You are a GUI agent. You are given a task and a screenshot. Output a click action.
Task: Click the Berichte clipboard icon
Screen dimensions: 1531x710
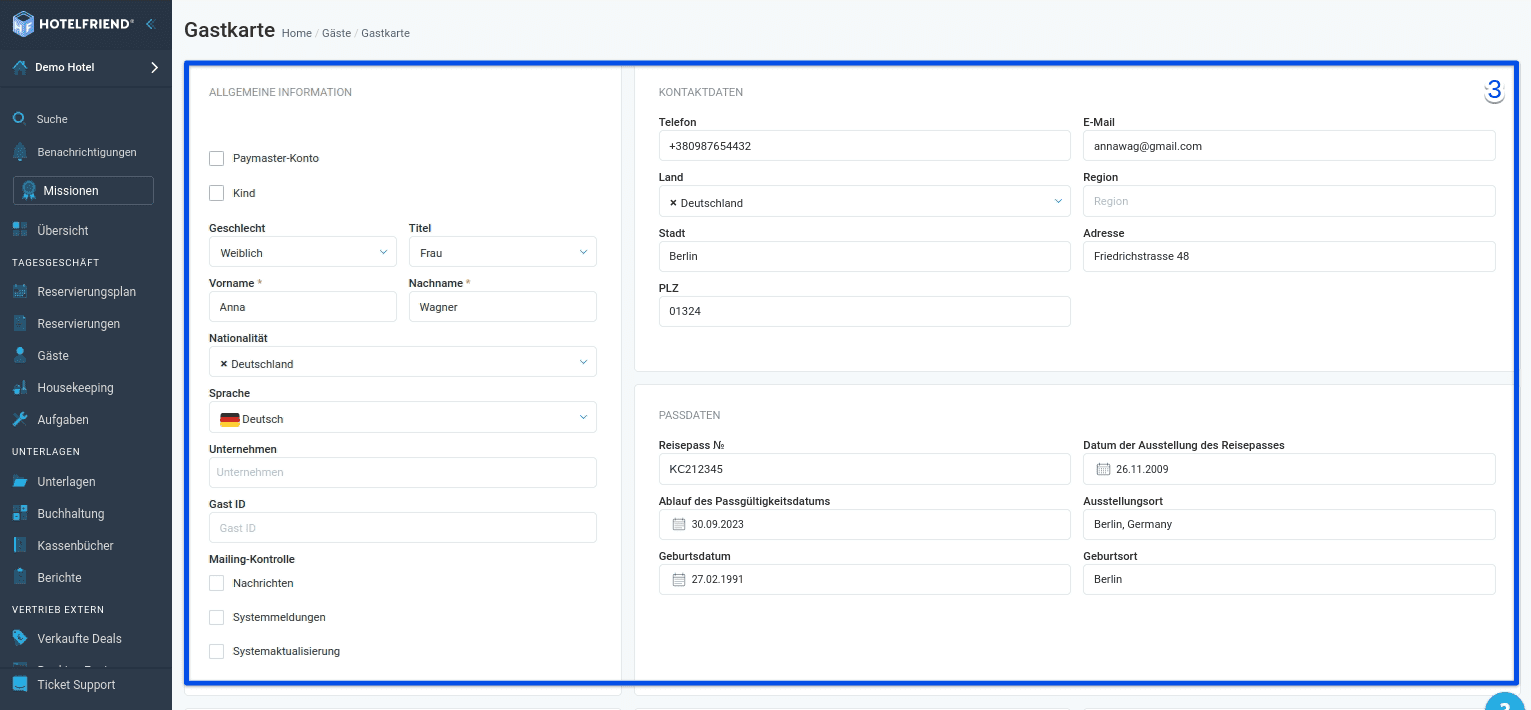point(19,577)
